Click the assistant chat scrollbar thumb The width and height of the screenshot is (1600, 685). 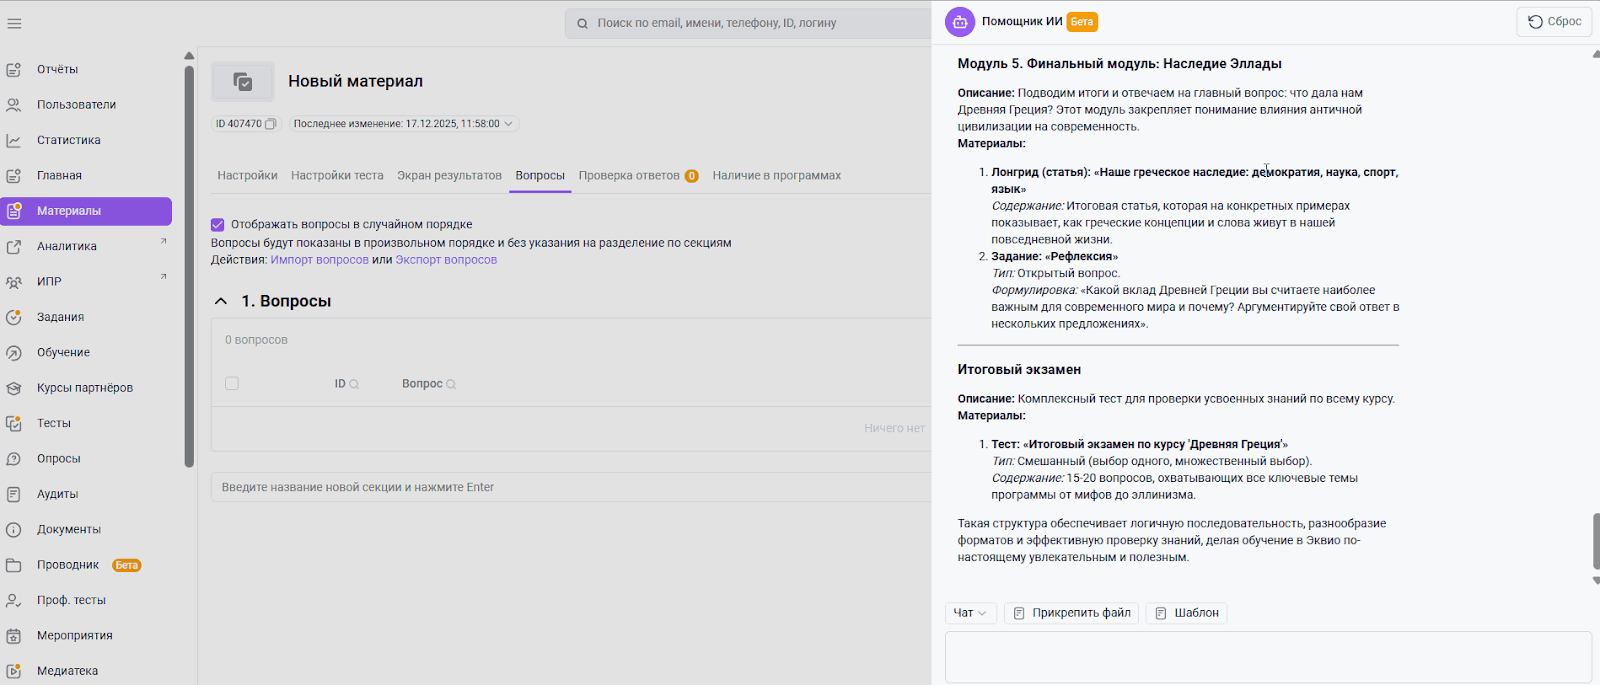pyautogui.click(x=1595, y=541)
